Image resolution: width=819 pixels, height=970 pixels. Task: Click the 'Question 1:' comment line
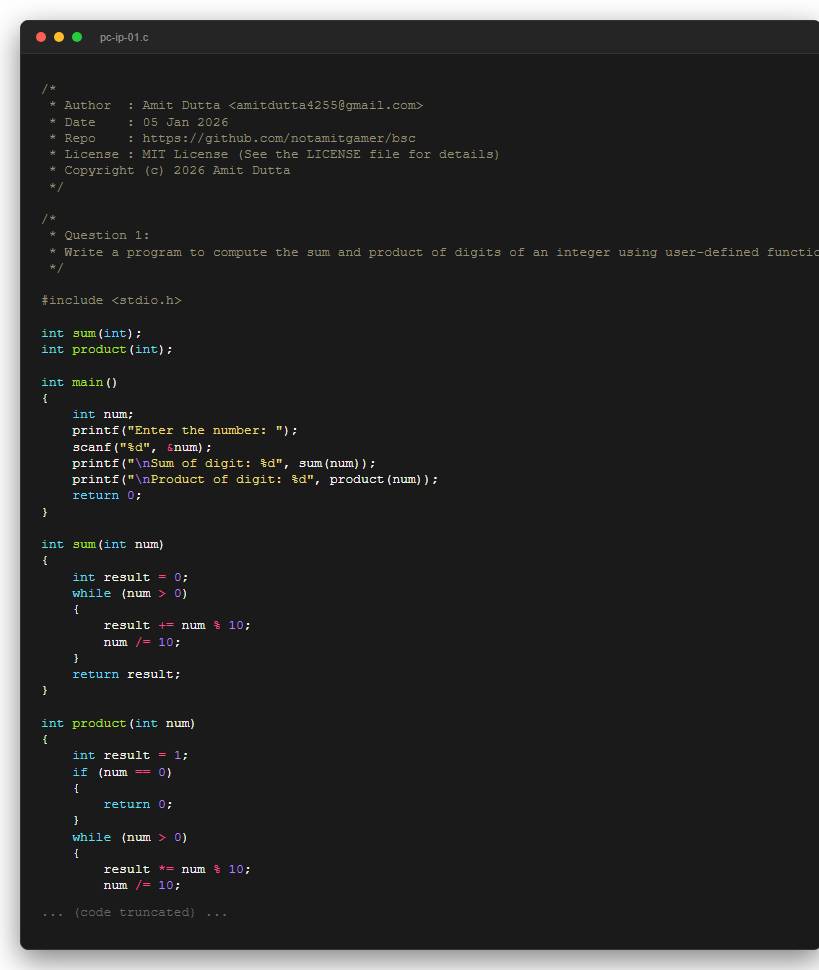pyautogui.click(x=99, y=236)
